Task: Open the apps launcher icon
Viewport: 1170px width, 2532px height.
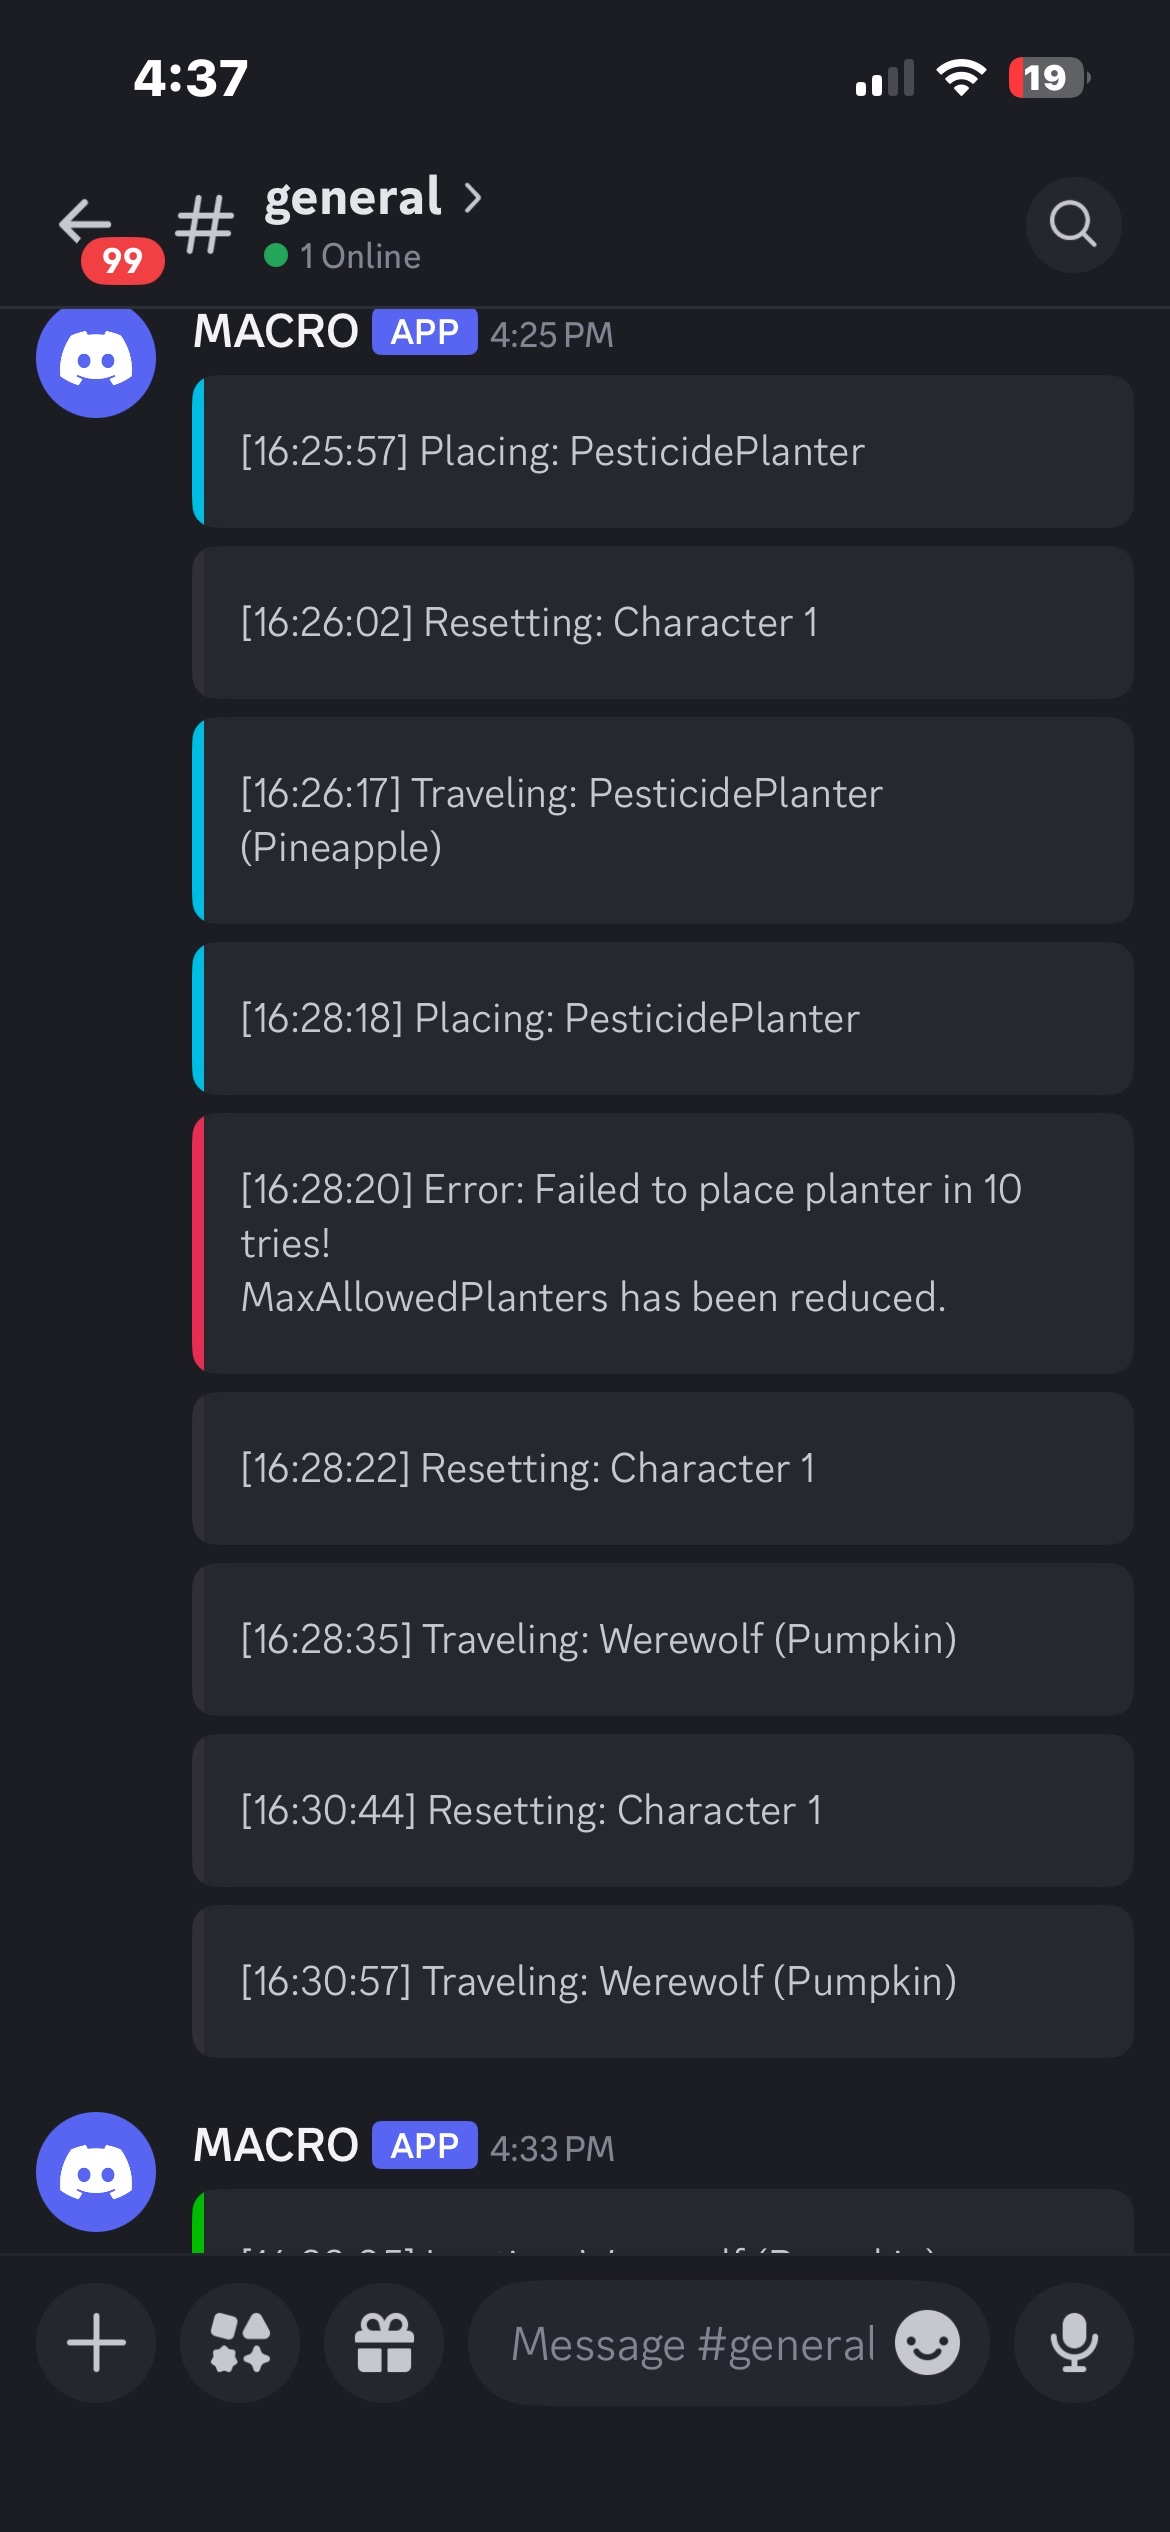Action: point(240,2342)
